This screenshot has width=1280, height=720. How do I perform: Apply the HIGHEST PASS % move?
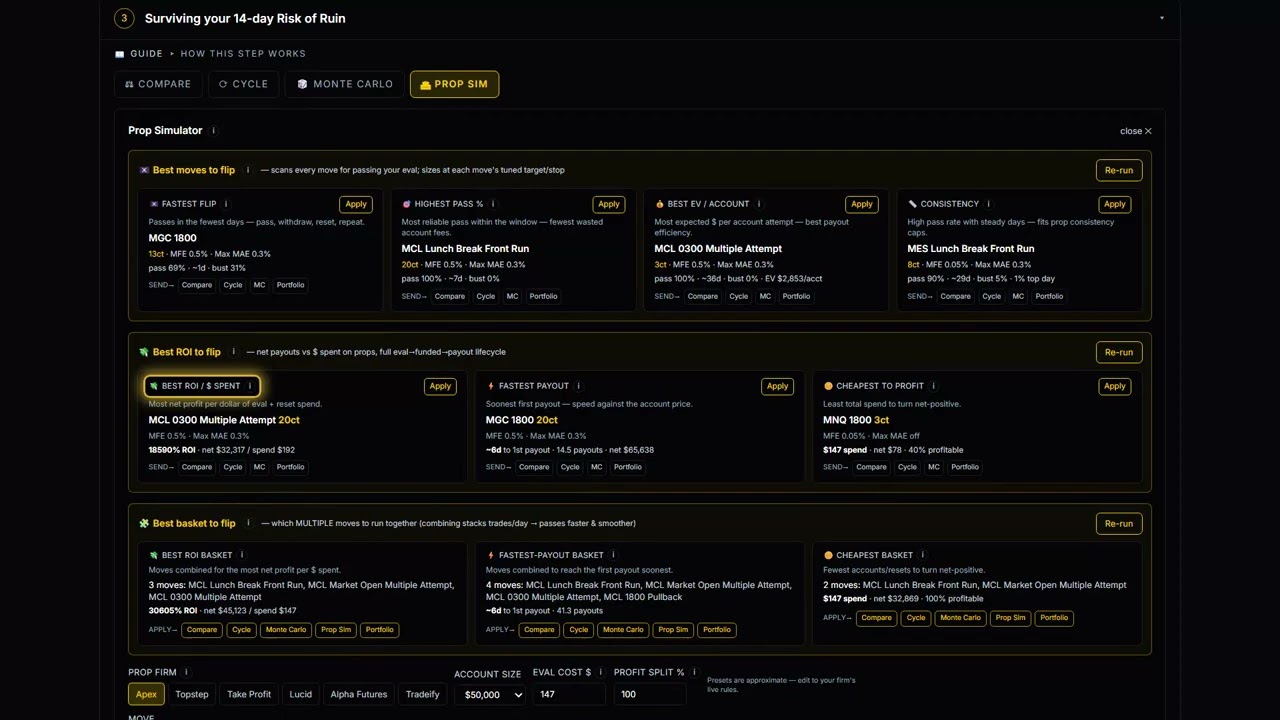(609, 204)
